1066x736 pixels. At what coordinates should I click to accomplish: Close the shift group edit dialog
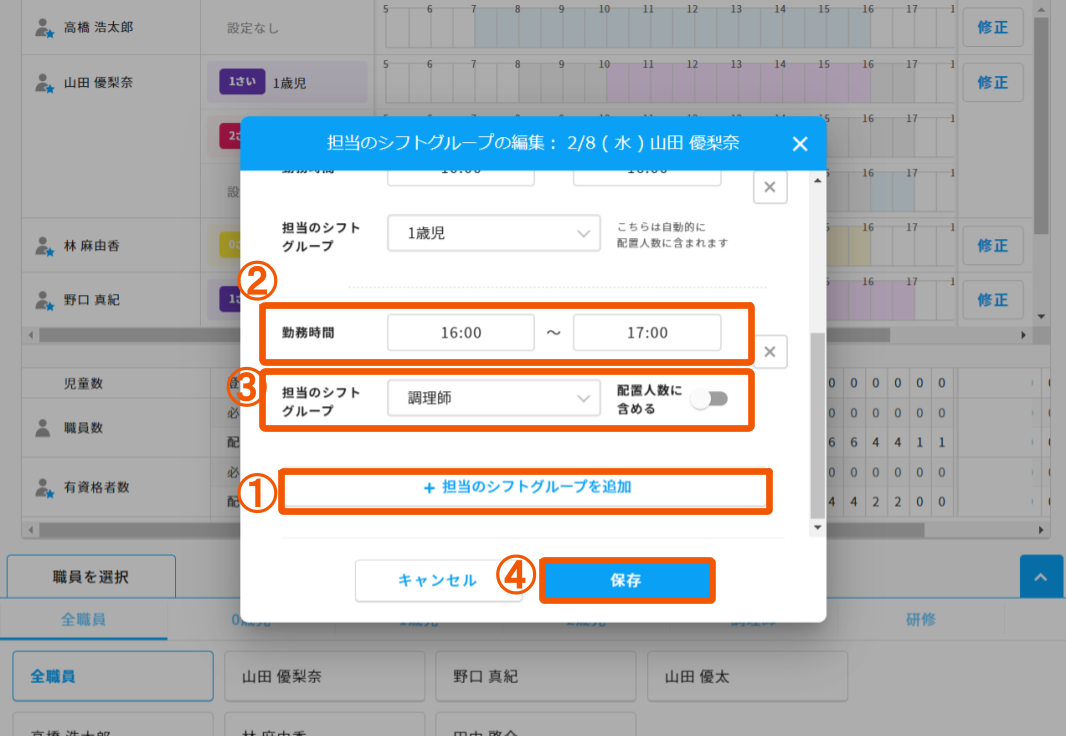[799, 144]
